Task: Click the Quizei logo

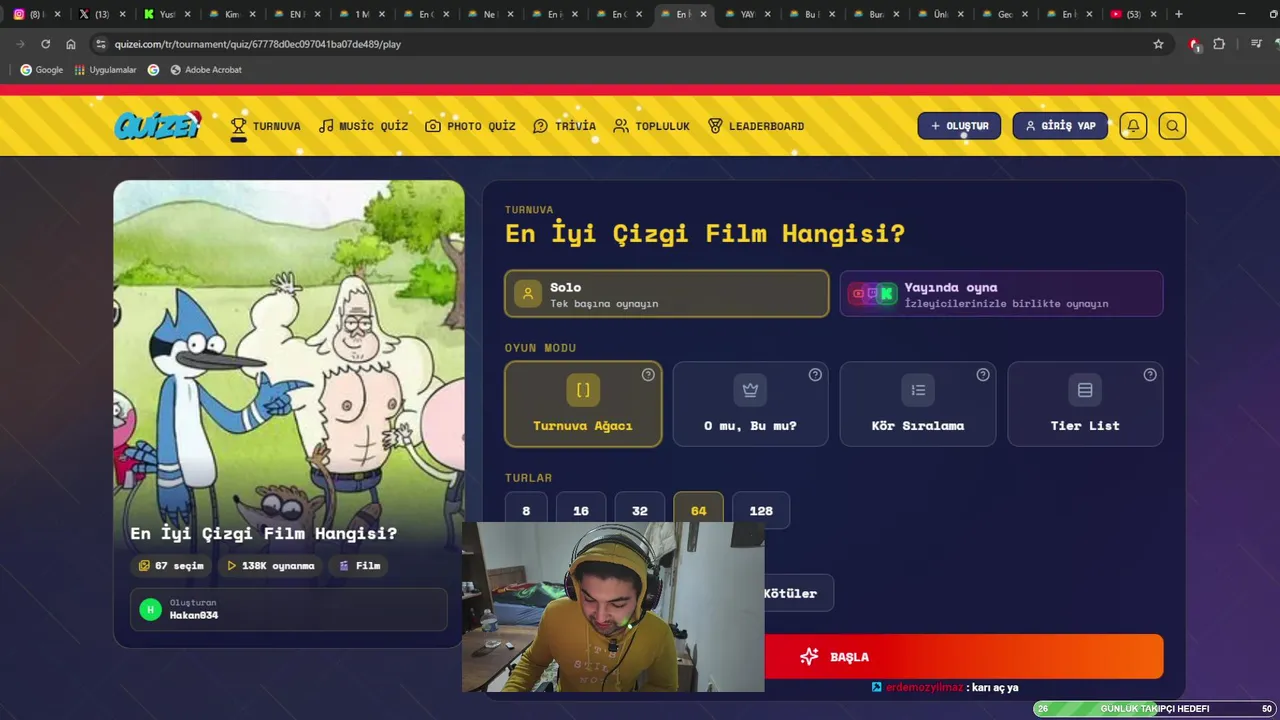Action: 158,125
